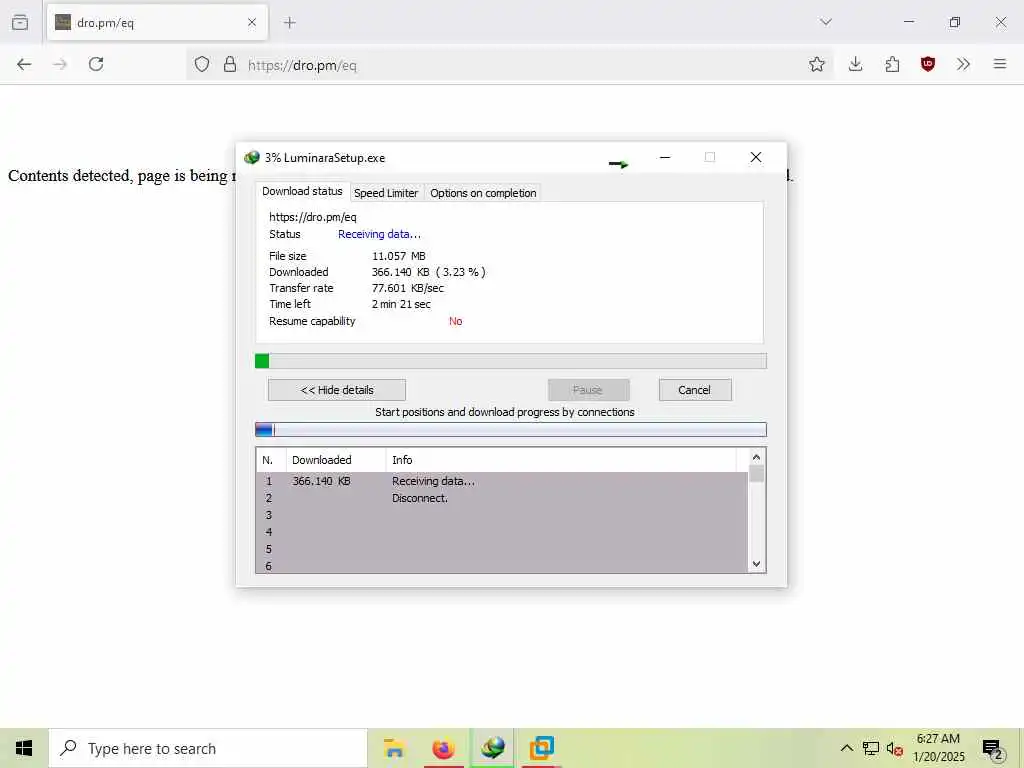Viewport: 1024px width, 768px height.
Task: Click the download dialog globe title icon
Action: pyautogui.click(x=251, y=157)
